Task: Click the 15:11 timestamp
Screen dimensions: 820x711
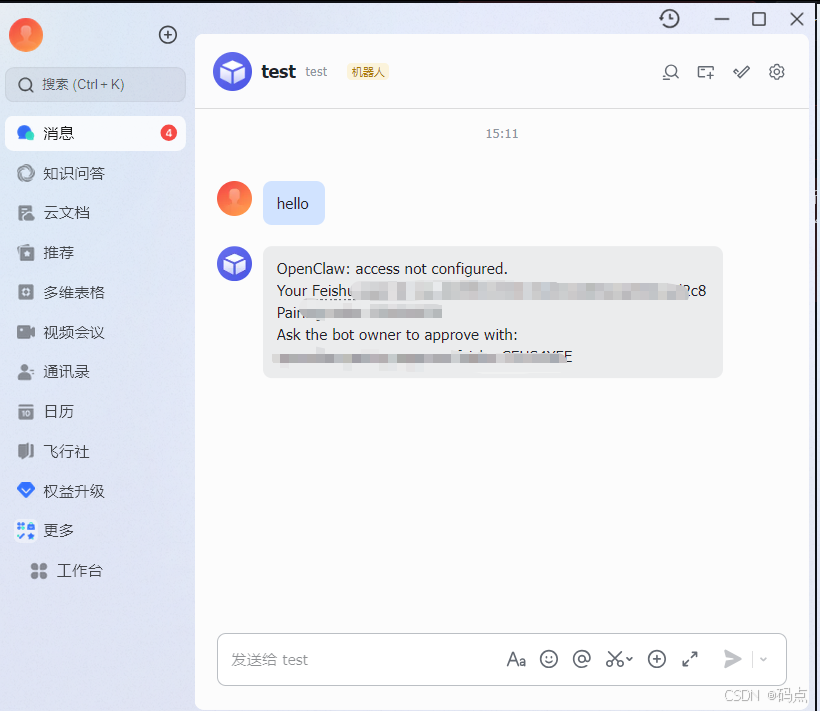Action: [x=502, y=134]
